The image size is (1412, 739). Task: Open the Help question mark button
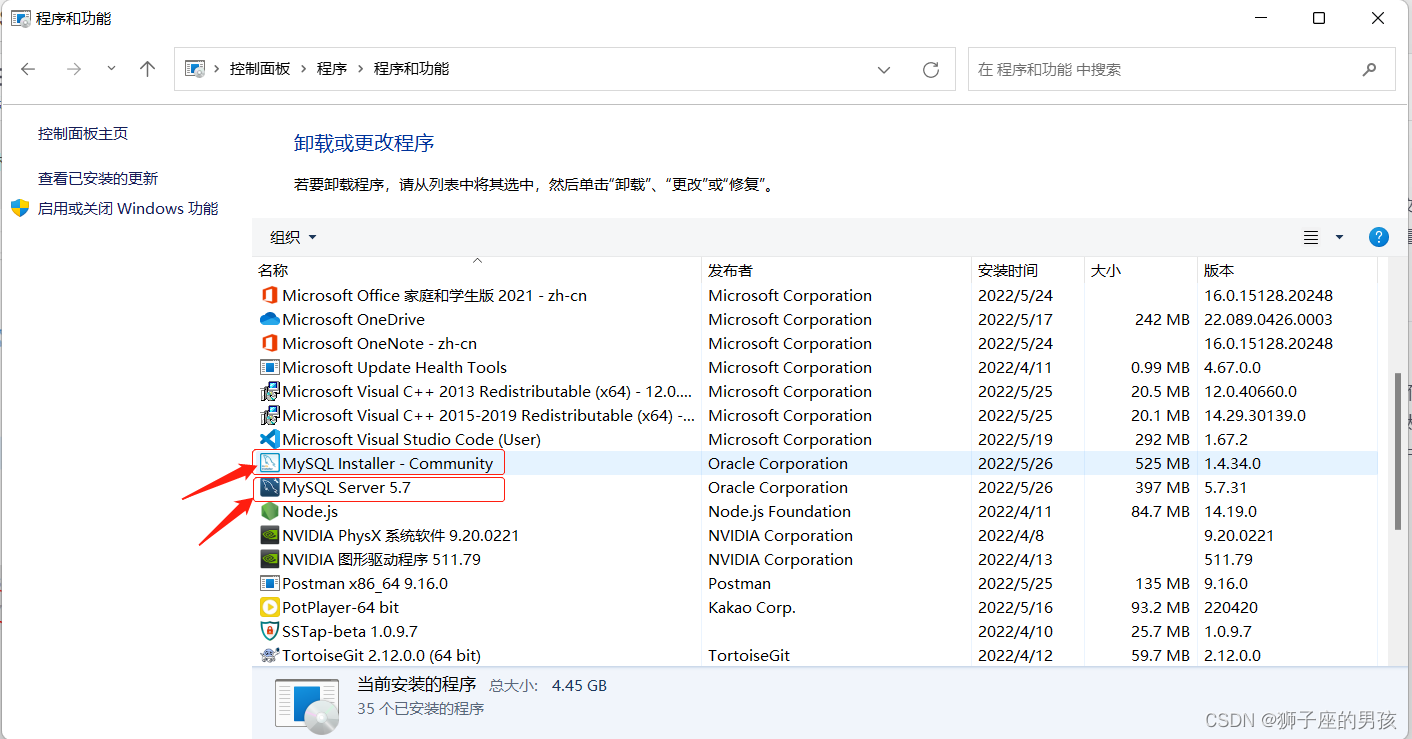(1378, 237)
